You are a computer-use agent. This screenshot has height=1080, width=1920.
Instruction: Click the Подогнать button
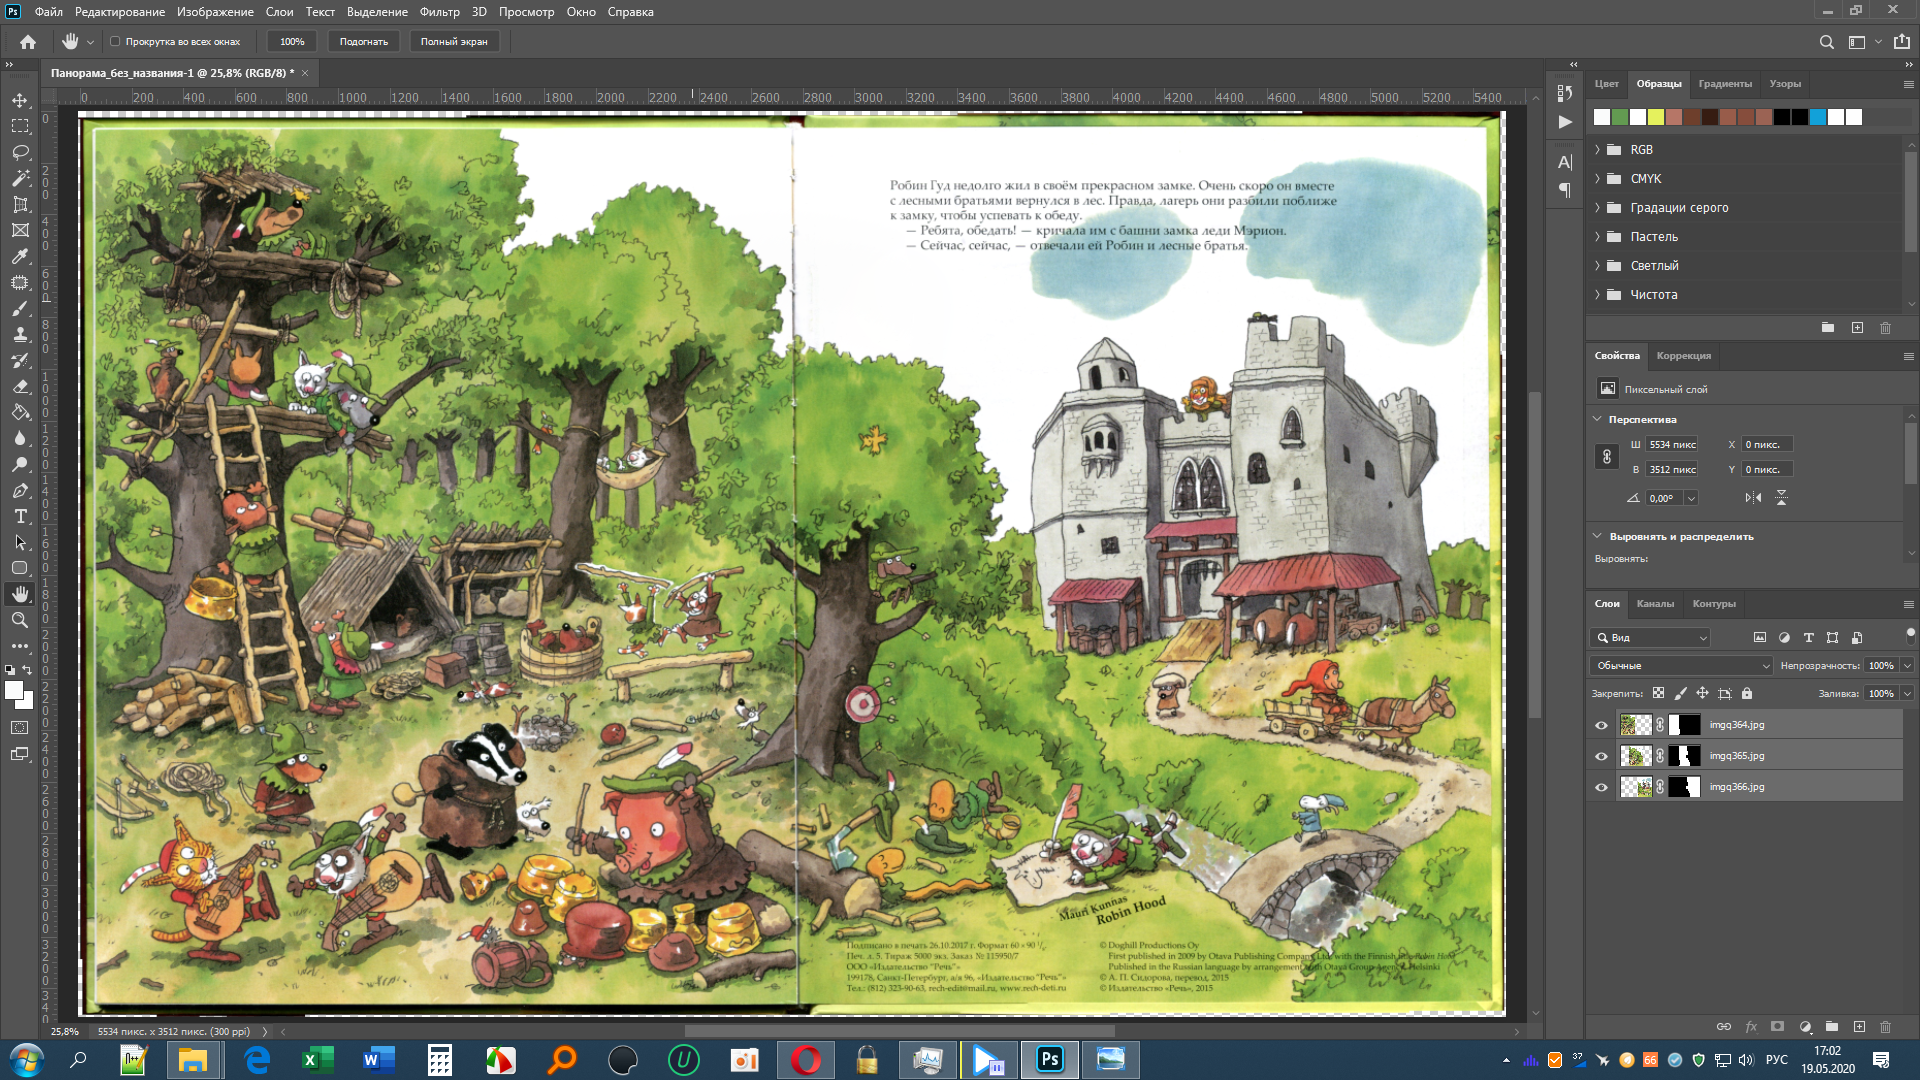coord(363,42)
